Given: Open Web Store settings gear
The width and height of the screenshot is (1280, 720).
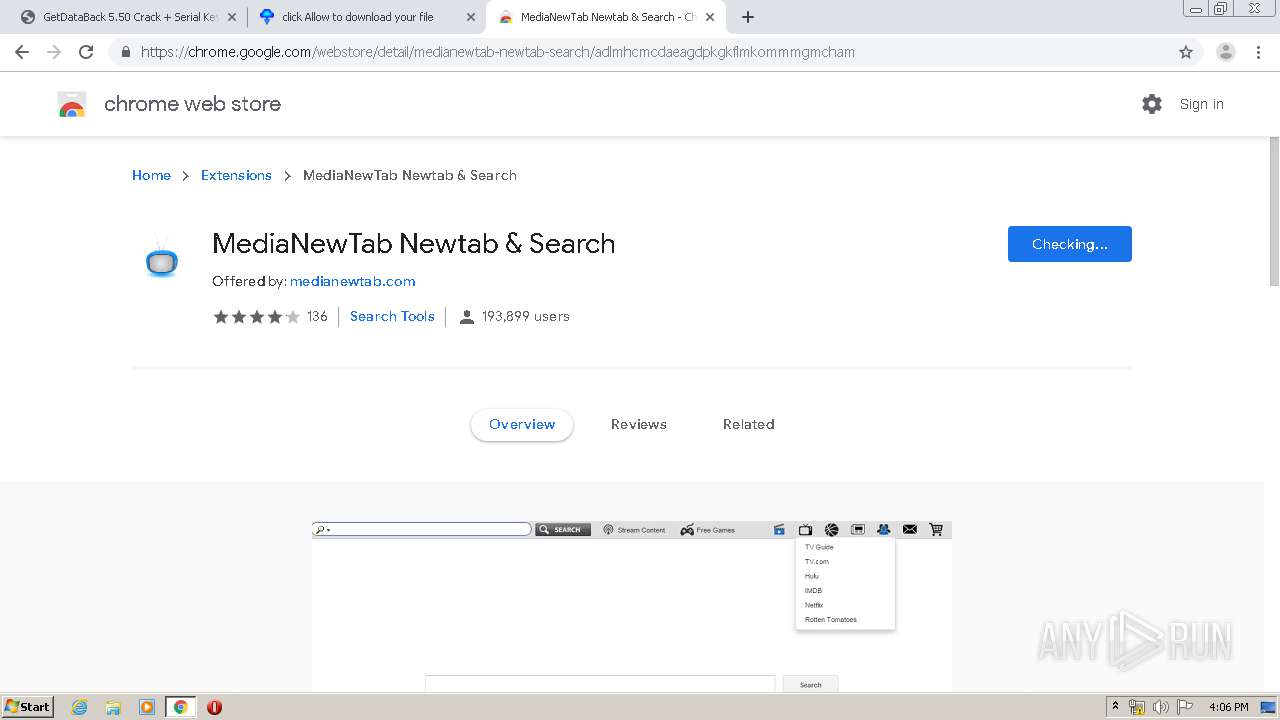Looking at the screenshot, I should click(1152, 104).
